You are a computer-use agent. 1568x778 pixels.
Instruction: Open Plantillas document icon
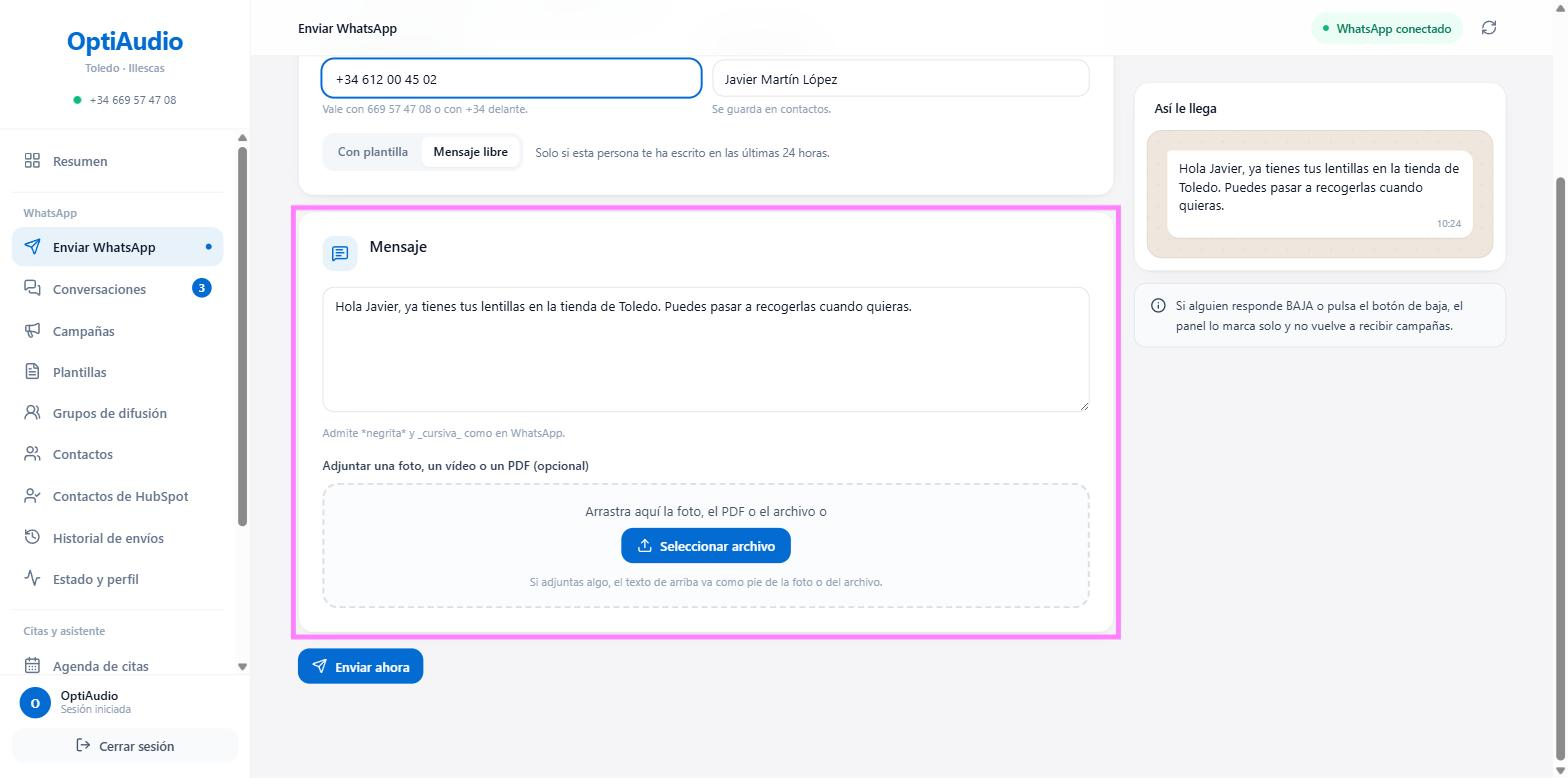[32, 372]
